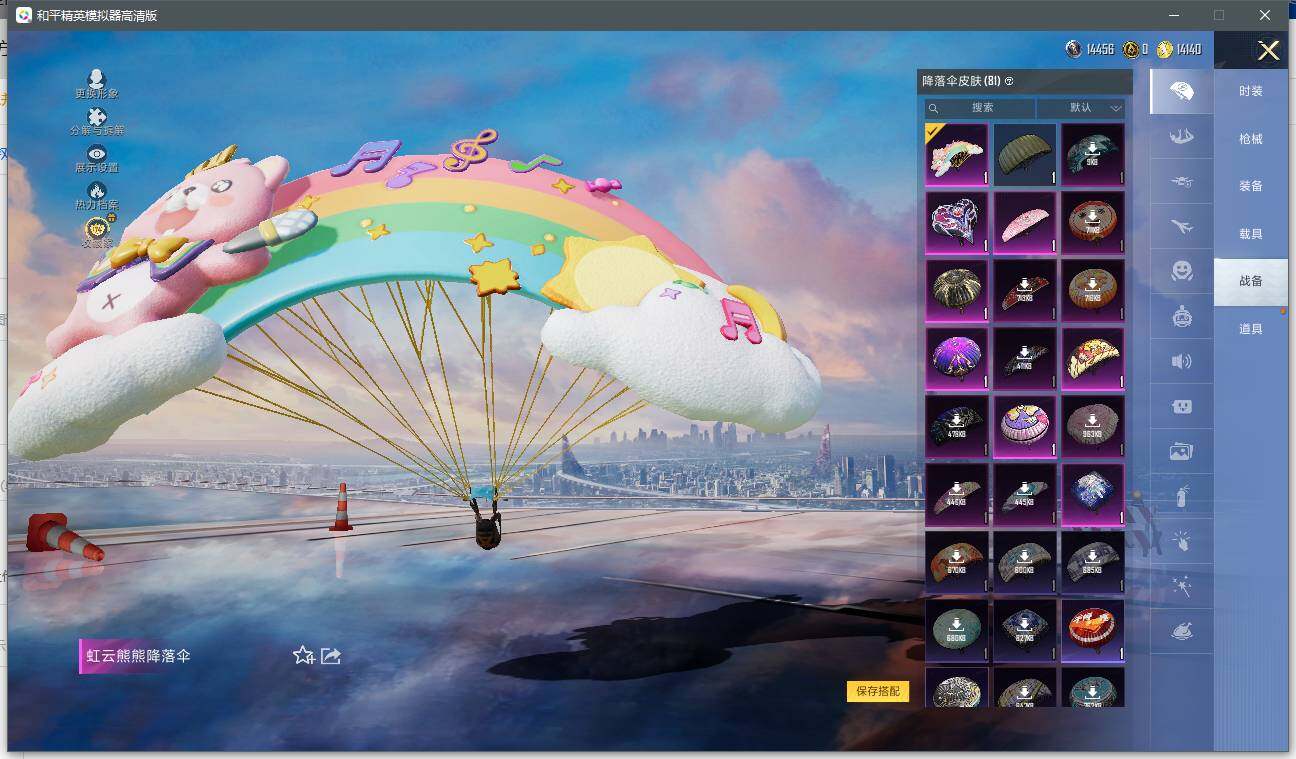
Task: Click the favorite star icon
Action: tap(303, 655)
